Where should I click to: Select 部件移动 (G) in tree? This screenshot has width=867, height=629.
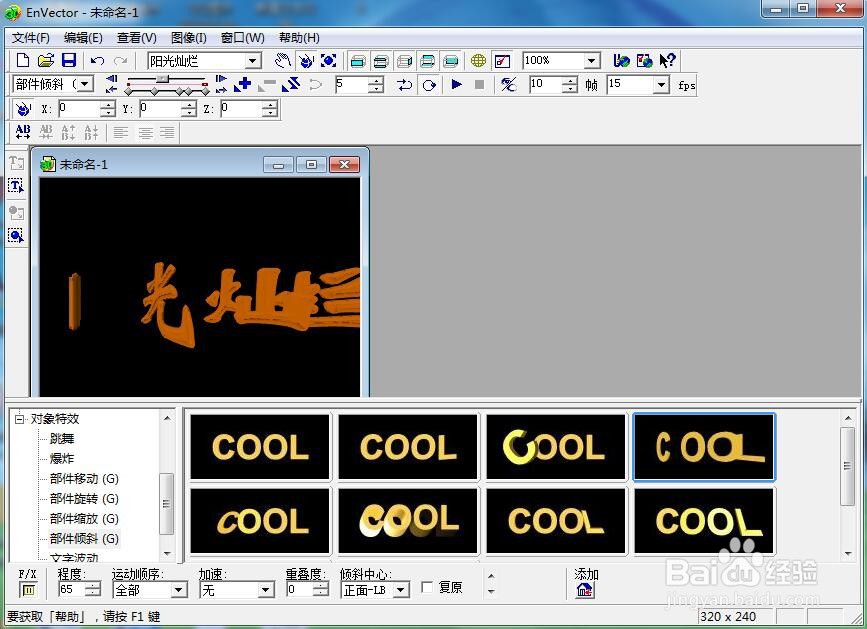click(84, 479)
